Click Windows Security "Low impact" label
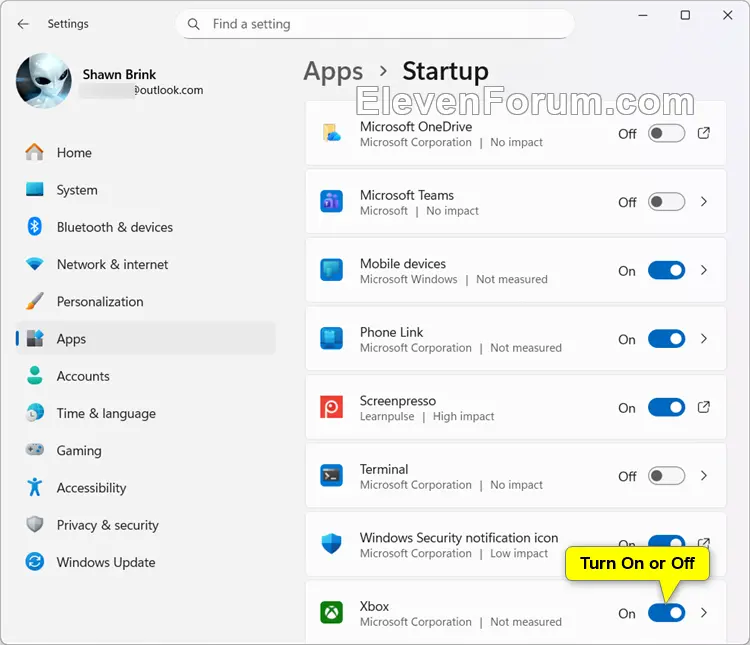This screenshot has width=750, height=645. click(x=519, y=553)
